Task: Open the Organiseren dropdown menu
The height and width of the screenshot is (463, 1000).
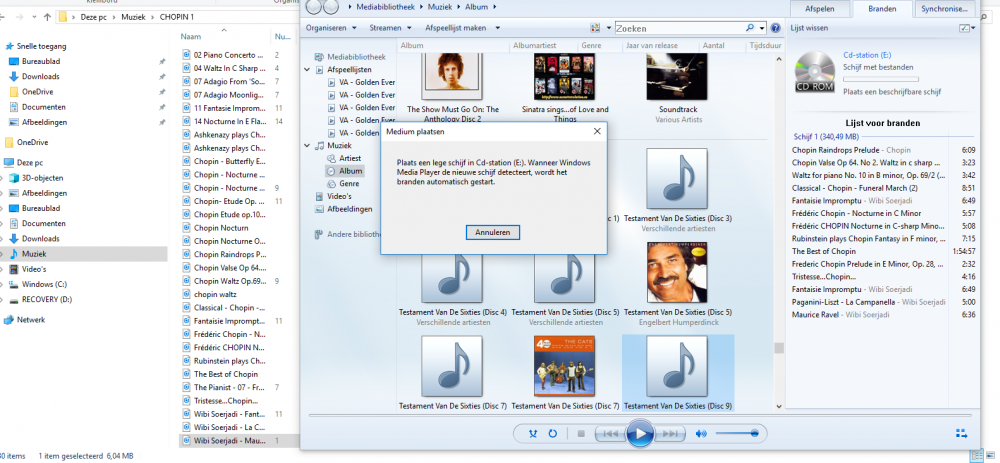Action: pos(342,28)
